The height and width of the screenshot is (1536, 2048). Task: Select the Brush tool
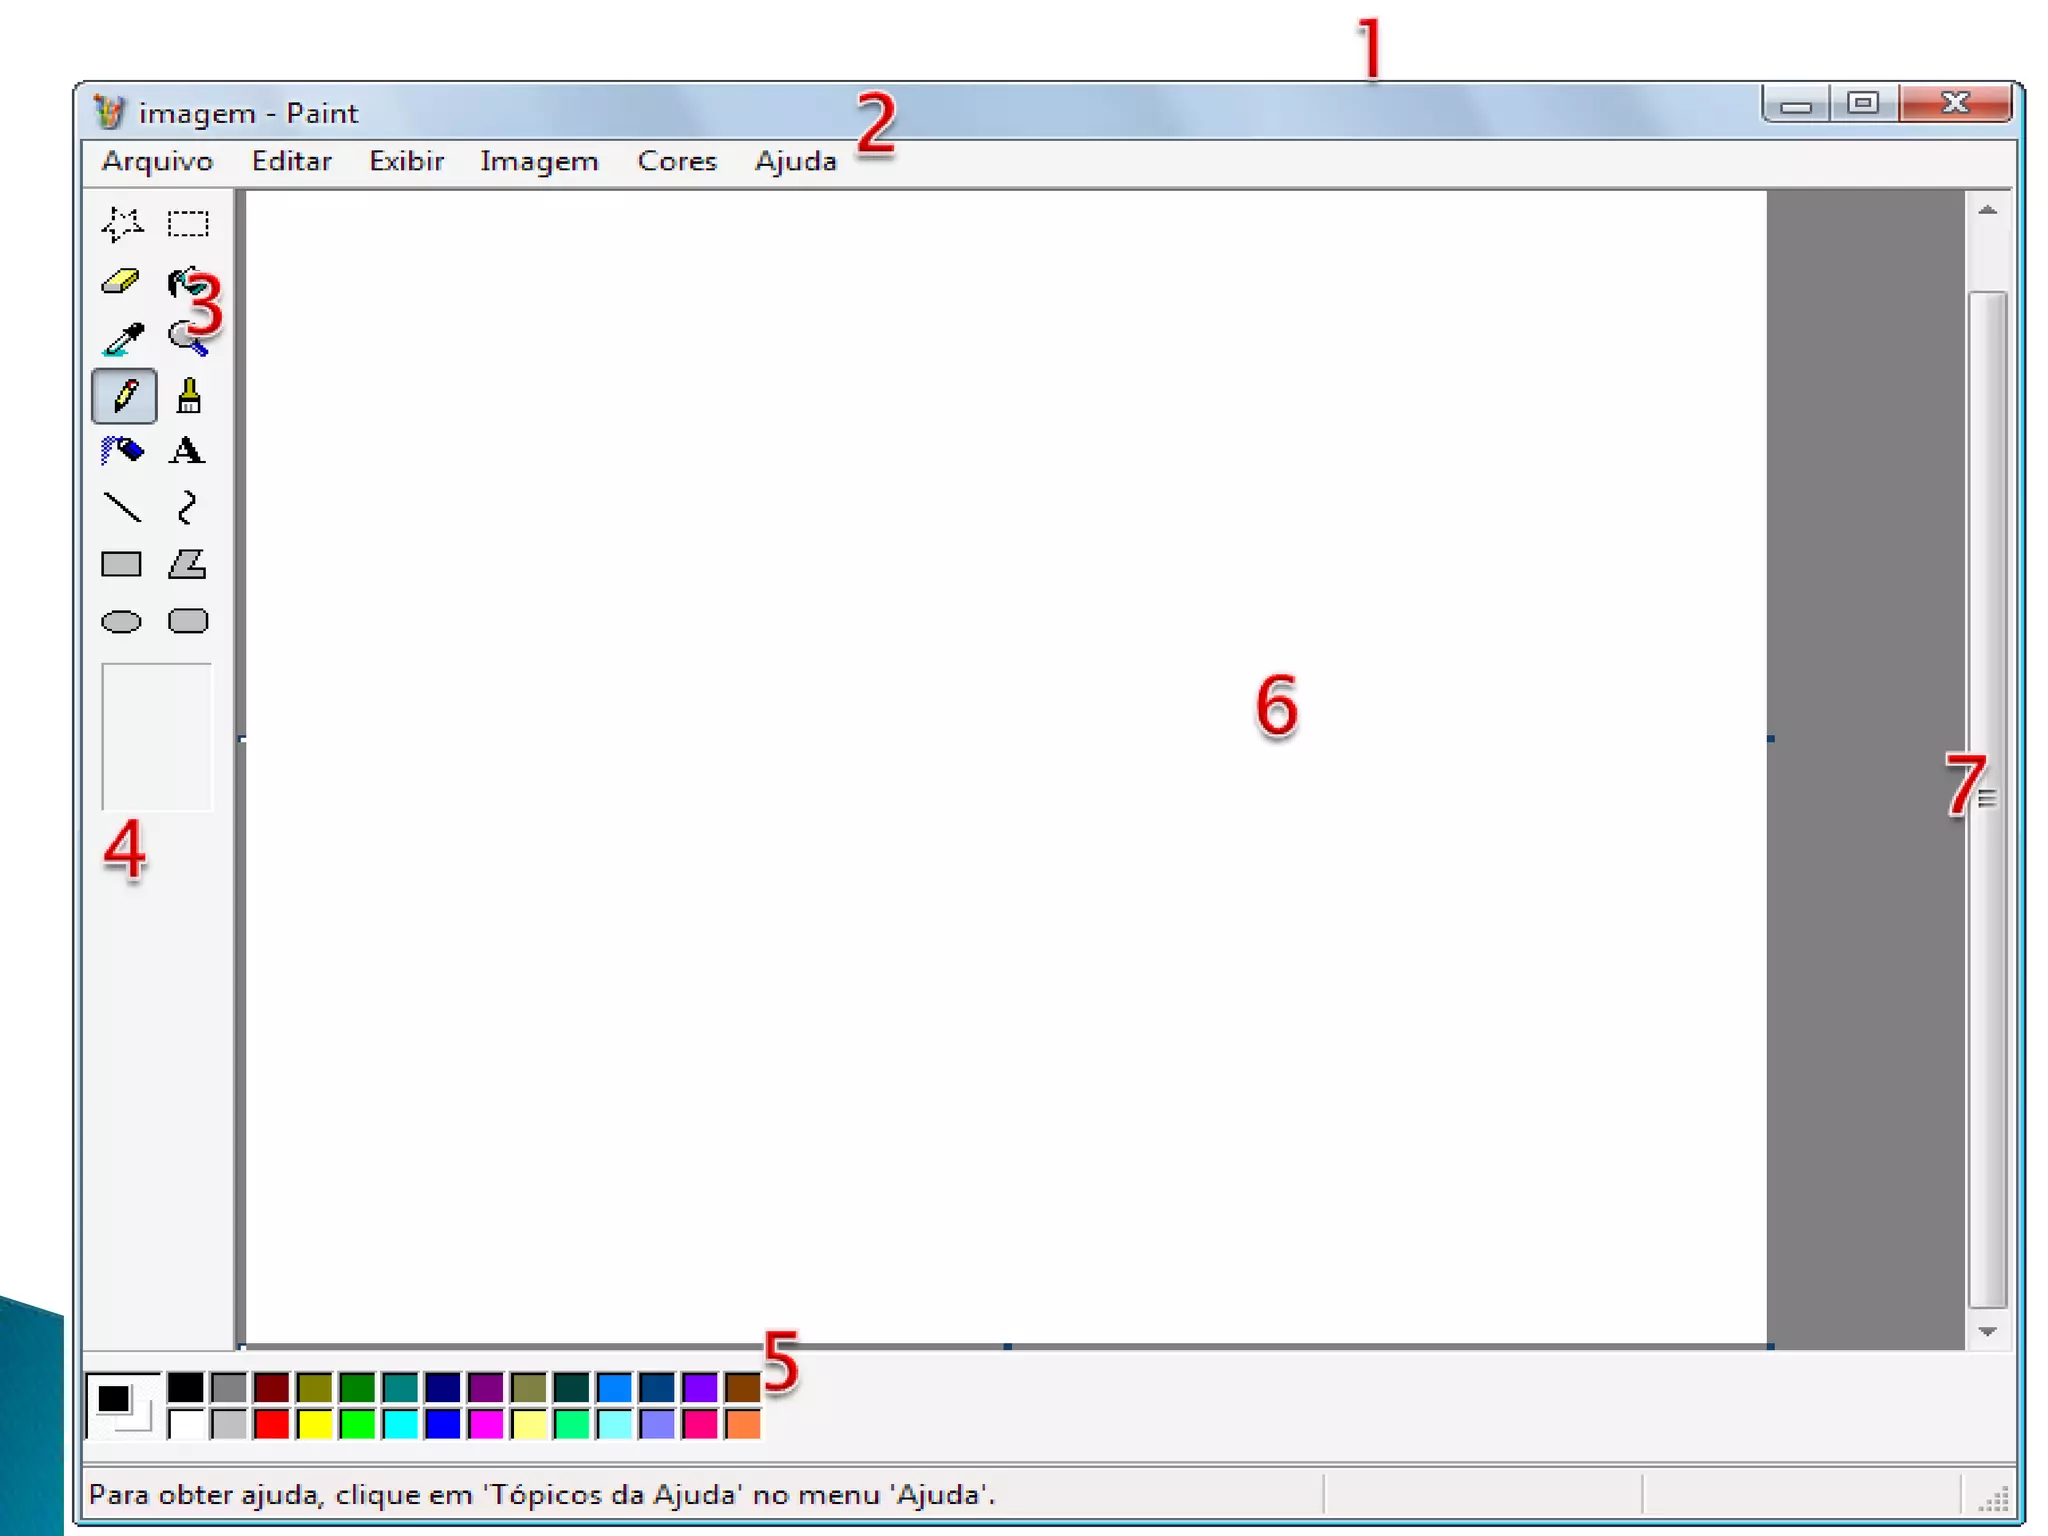[188, 396]
